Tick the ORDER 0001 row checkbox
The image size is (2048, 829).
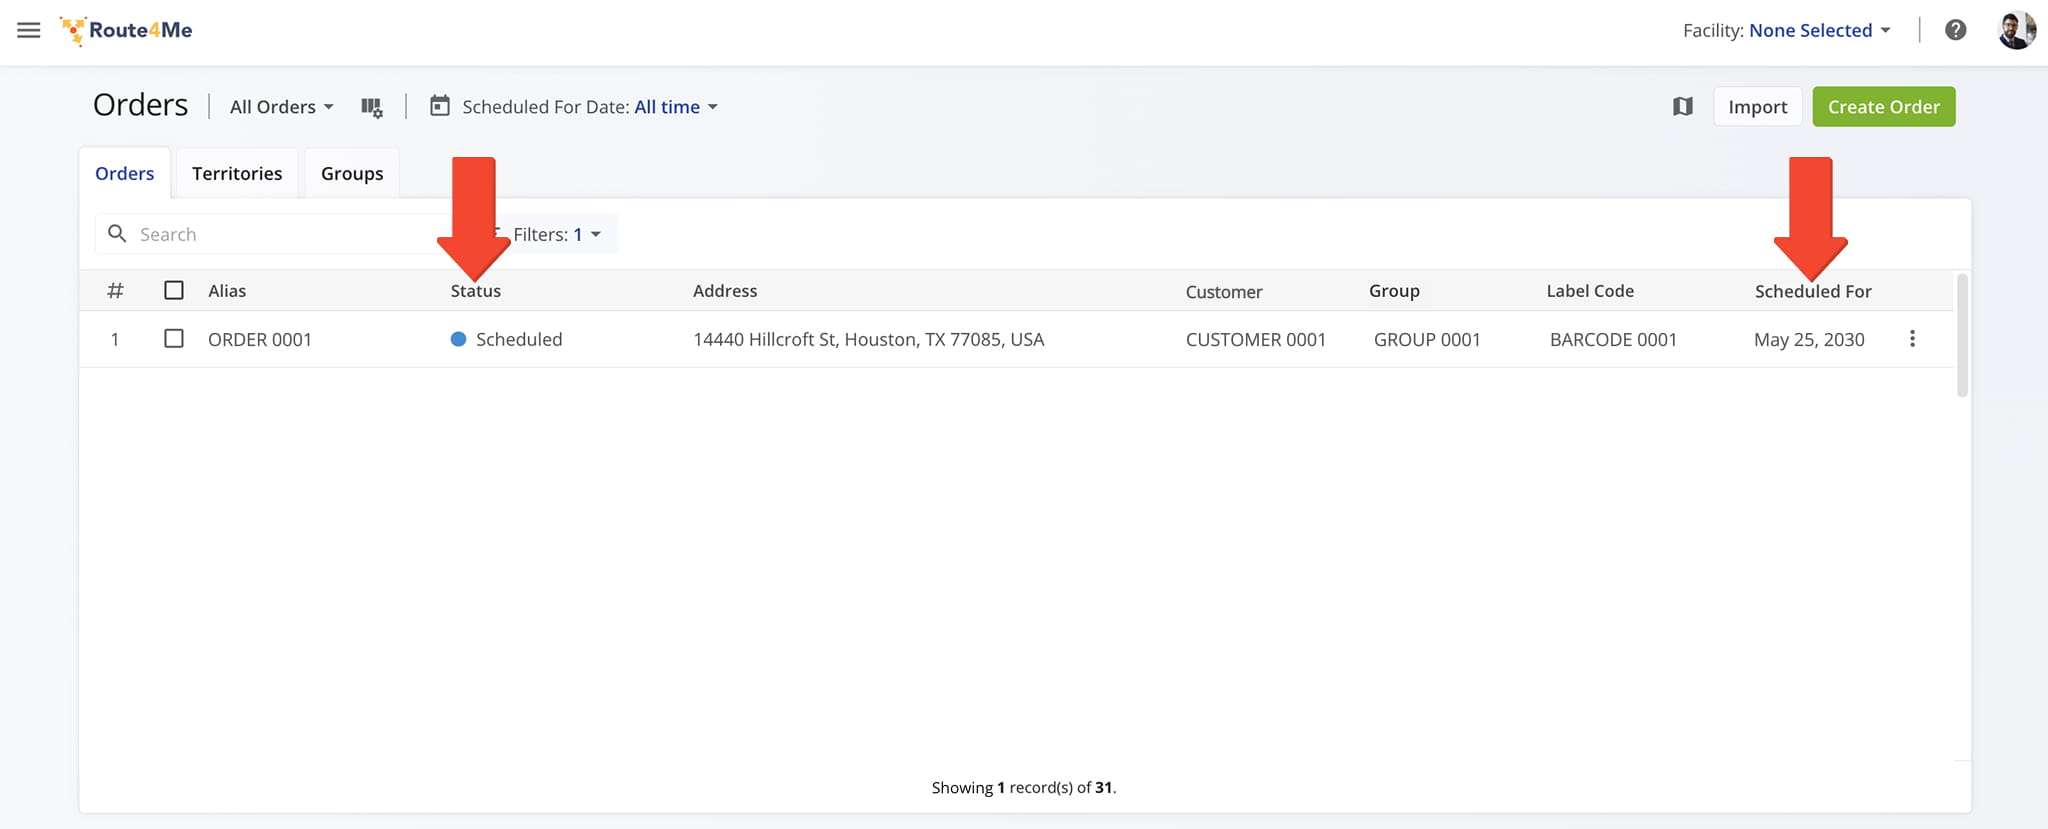coord(174,338)
